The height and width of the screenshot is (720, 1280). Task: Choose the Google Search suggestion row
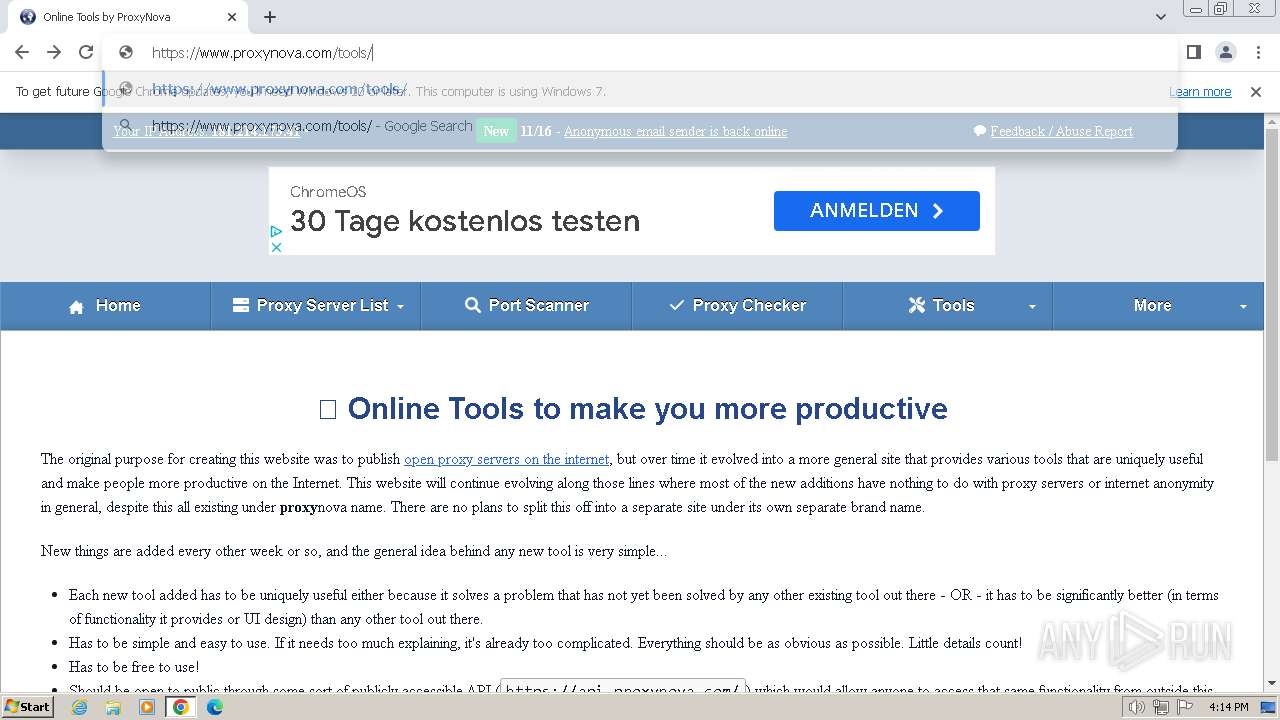(x=640, y=126)
